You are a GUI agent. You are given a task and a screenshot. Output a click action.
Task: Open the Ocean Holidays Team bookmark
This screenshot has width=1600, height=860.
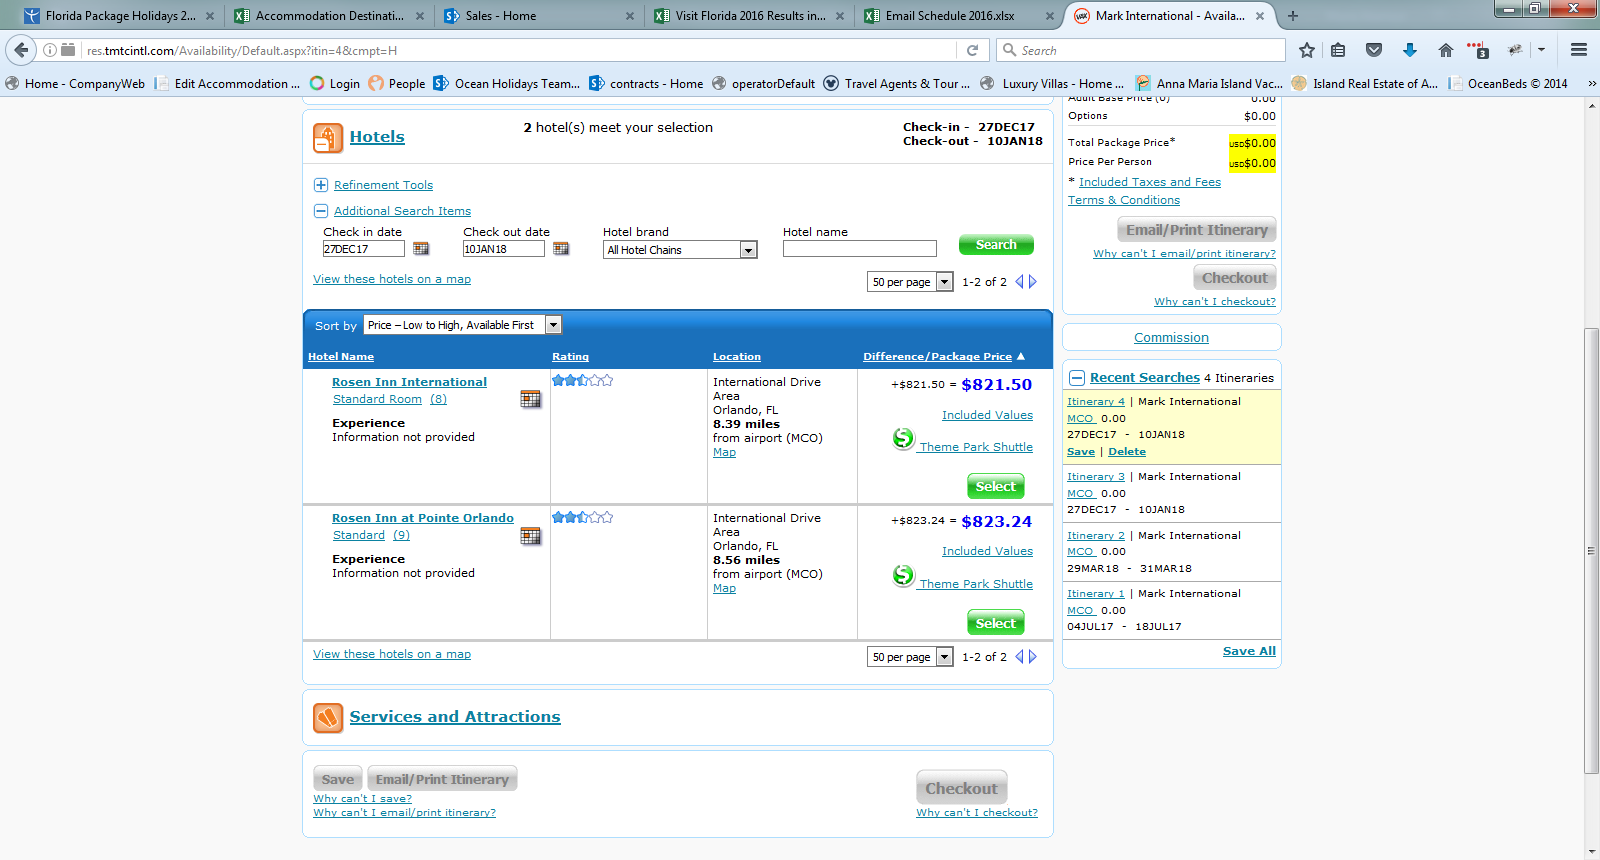(x=506, y=84)
